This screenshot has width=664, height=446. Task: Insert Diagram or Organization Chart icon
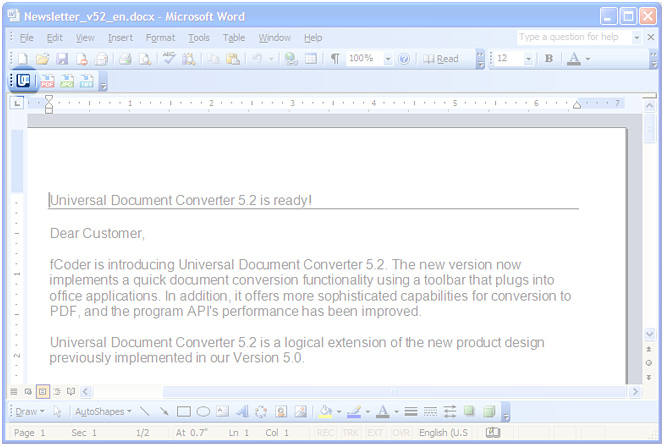[261, 412]
